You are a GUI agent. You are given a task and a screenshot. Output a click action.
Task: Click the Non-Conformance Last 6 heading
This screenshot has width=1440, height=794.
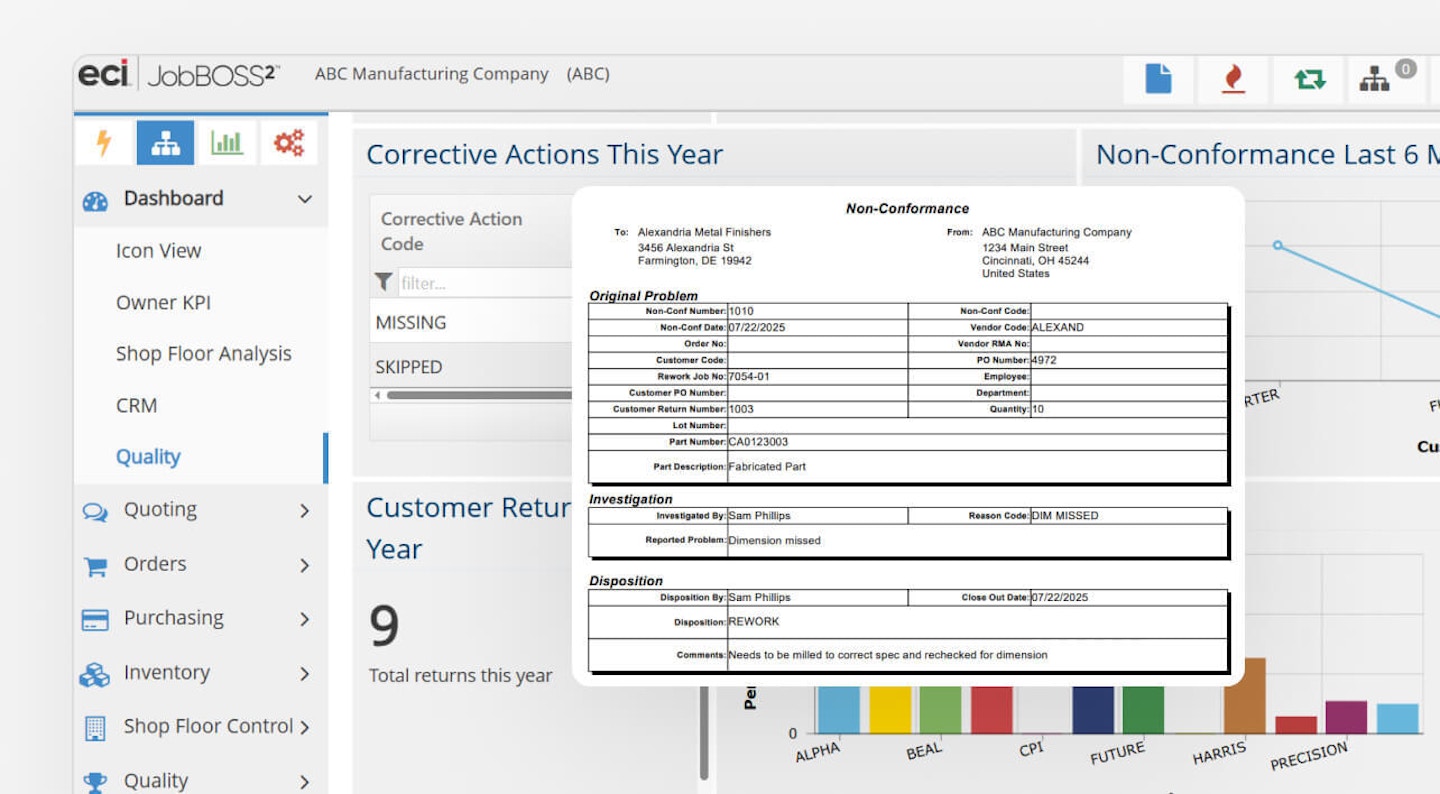[x=1266, y=154]
